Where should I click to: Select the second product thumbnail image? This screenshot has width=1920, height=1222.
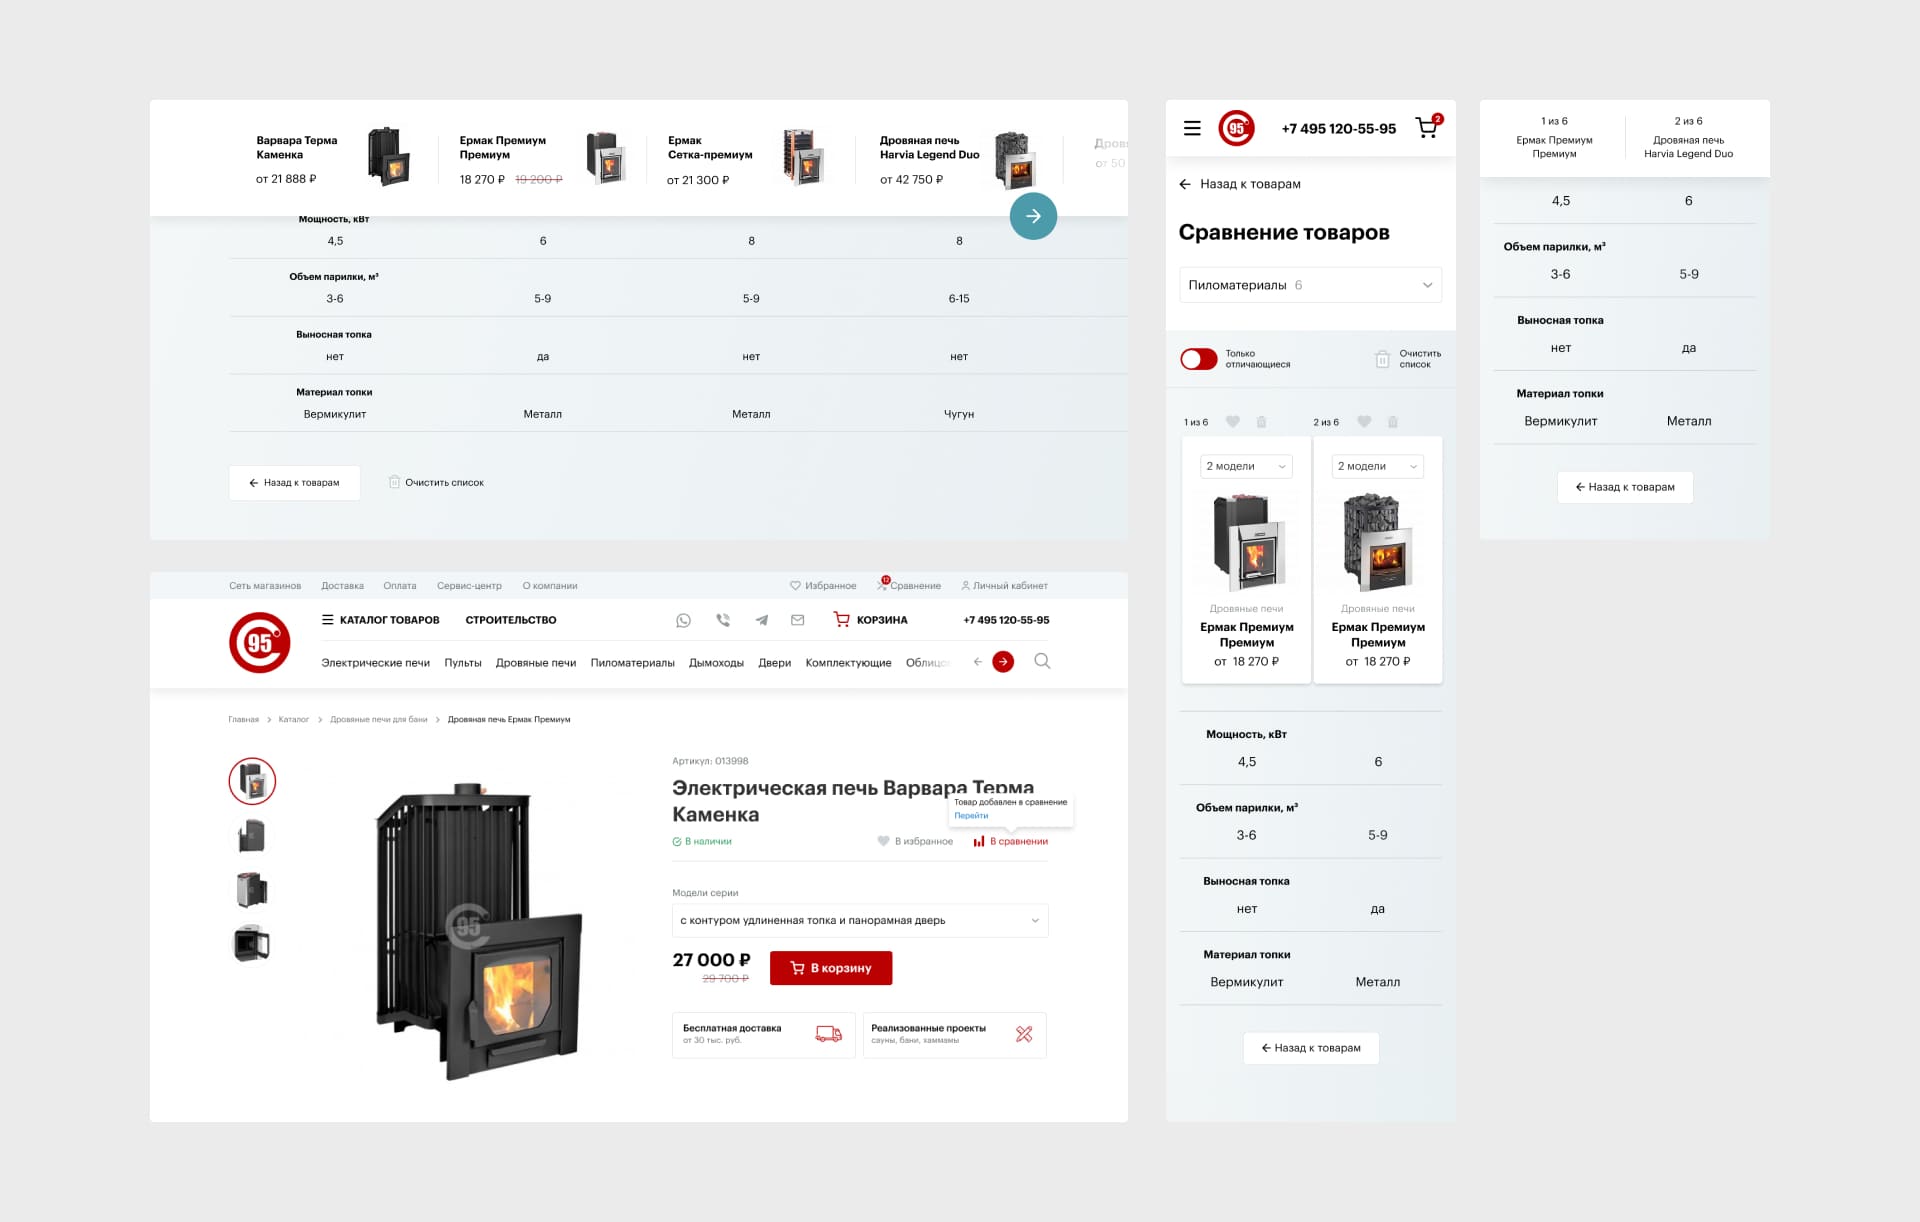pyautogui.click(x=252, y=835)
